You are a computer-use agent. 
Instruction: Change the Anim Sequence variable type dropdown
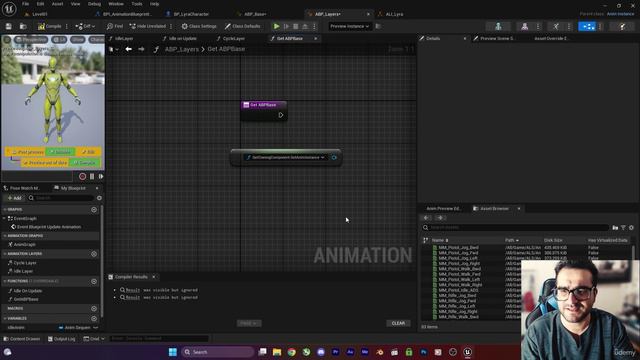click(x=78, y=327)
